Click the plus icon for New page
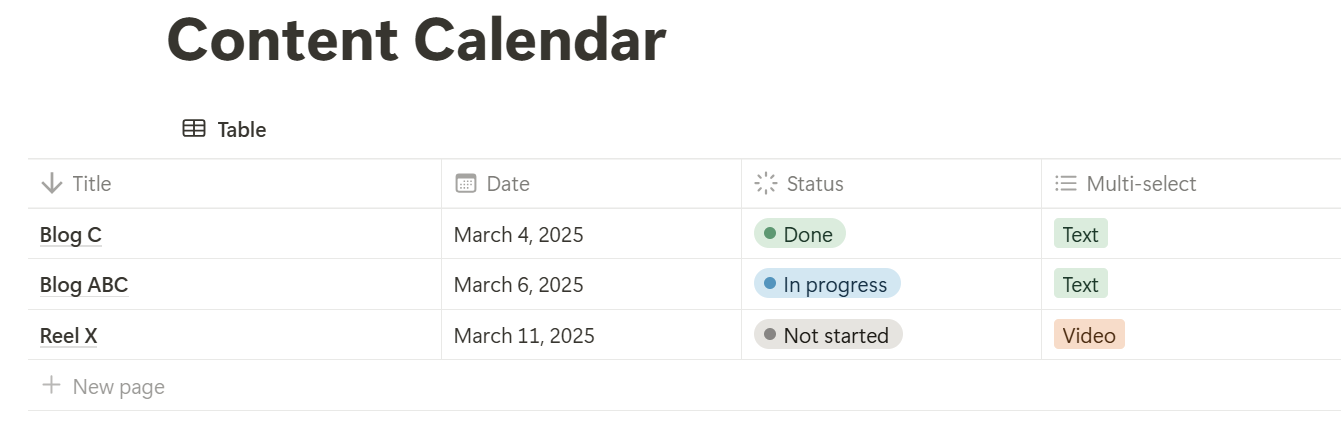The height and width of the screenshot is (434, 1341). [51, 386]
